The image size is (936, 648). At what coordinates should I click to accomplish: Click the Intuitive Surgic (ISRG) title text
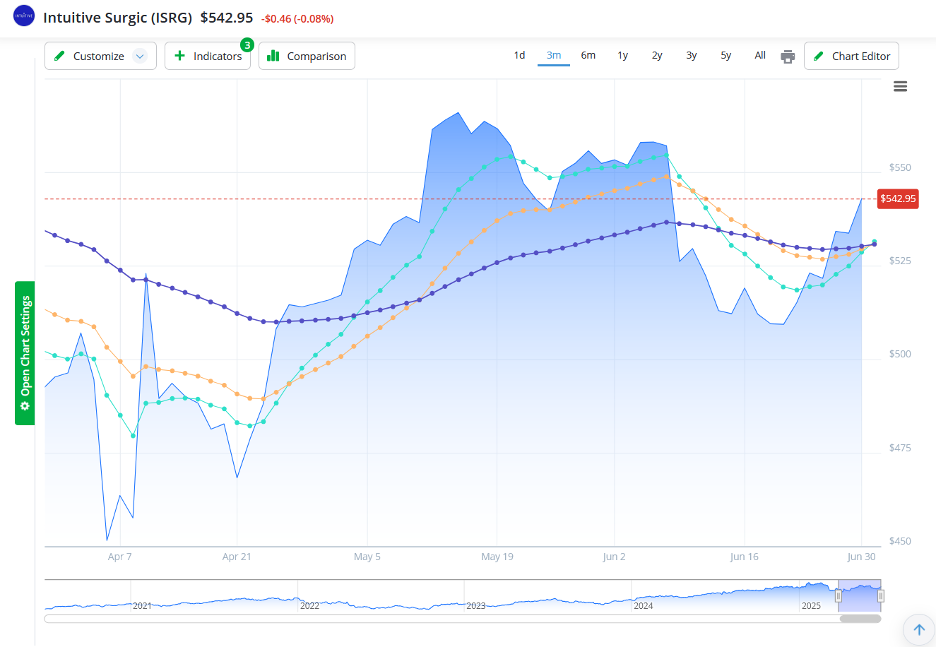[118, 18]
